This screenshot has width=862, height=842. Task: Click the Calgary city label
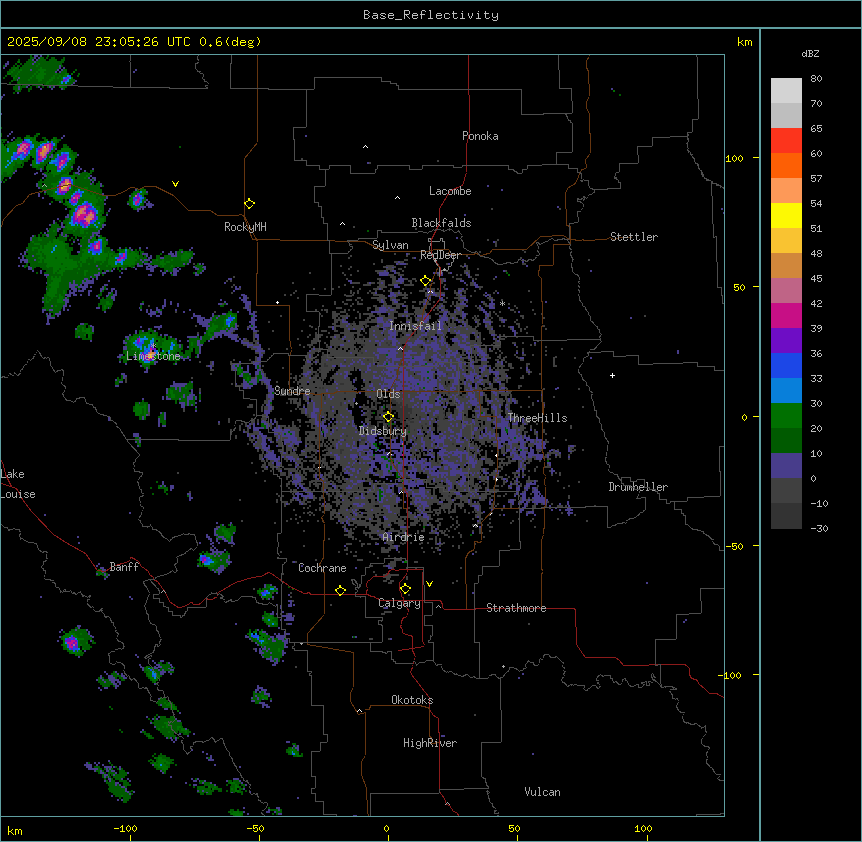tap(399, 603)
